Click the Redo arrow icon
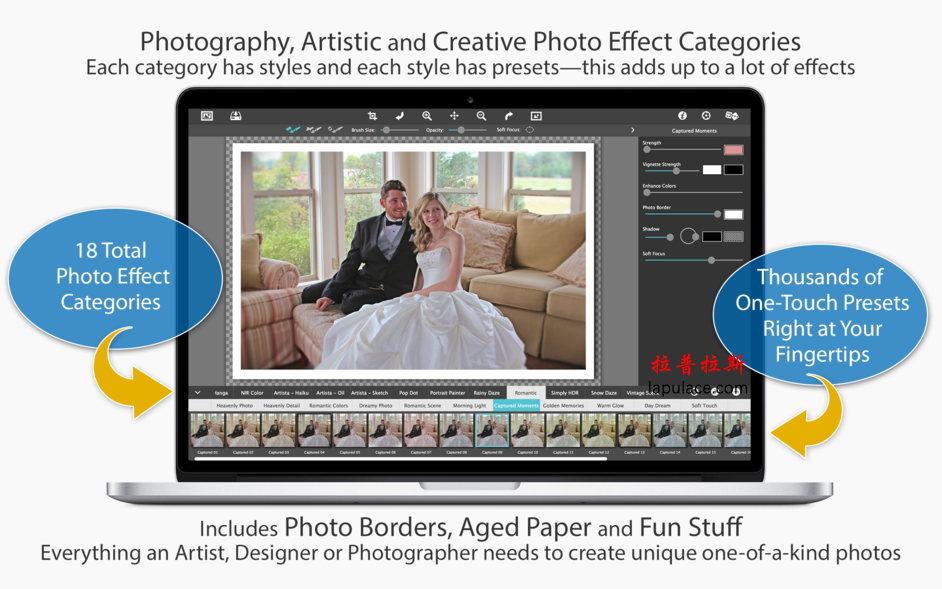Image resolution: width=942 pixels, height=589 pixels. coord(507,116)
